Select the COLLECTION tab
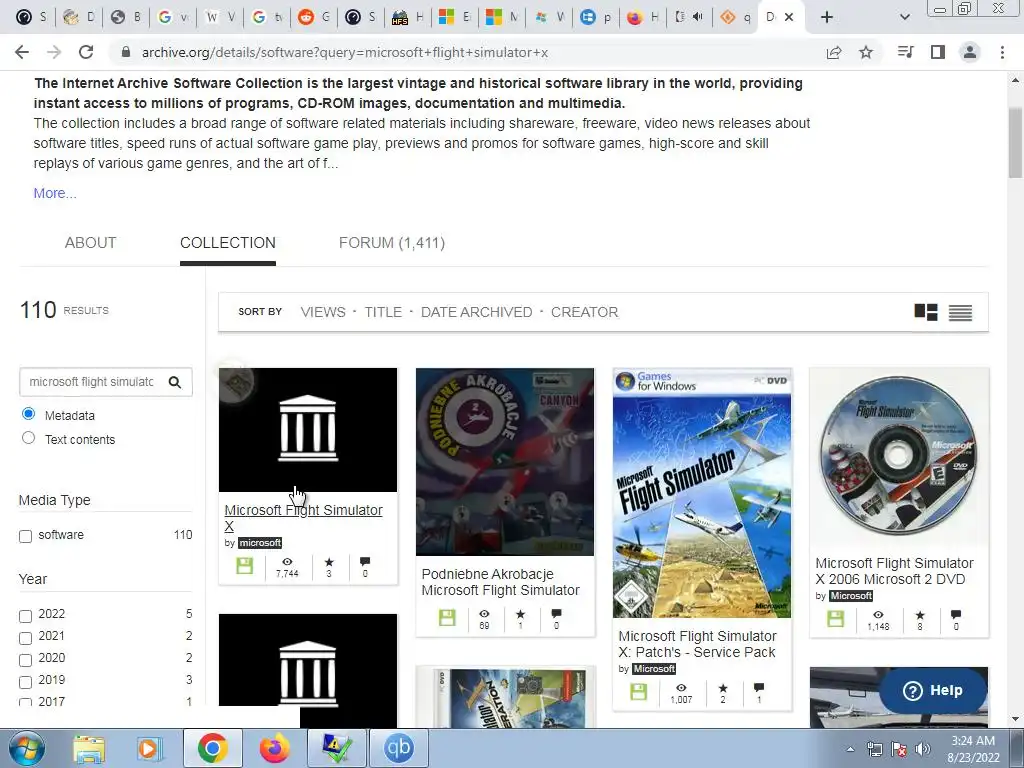 [x=227, y=243]
